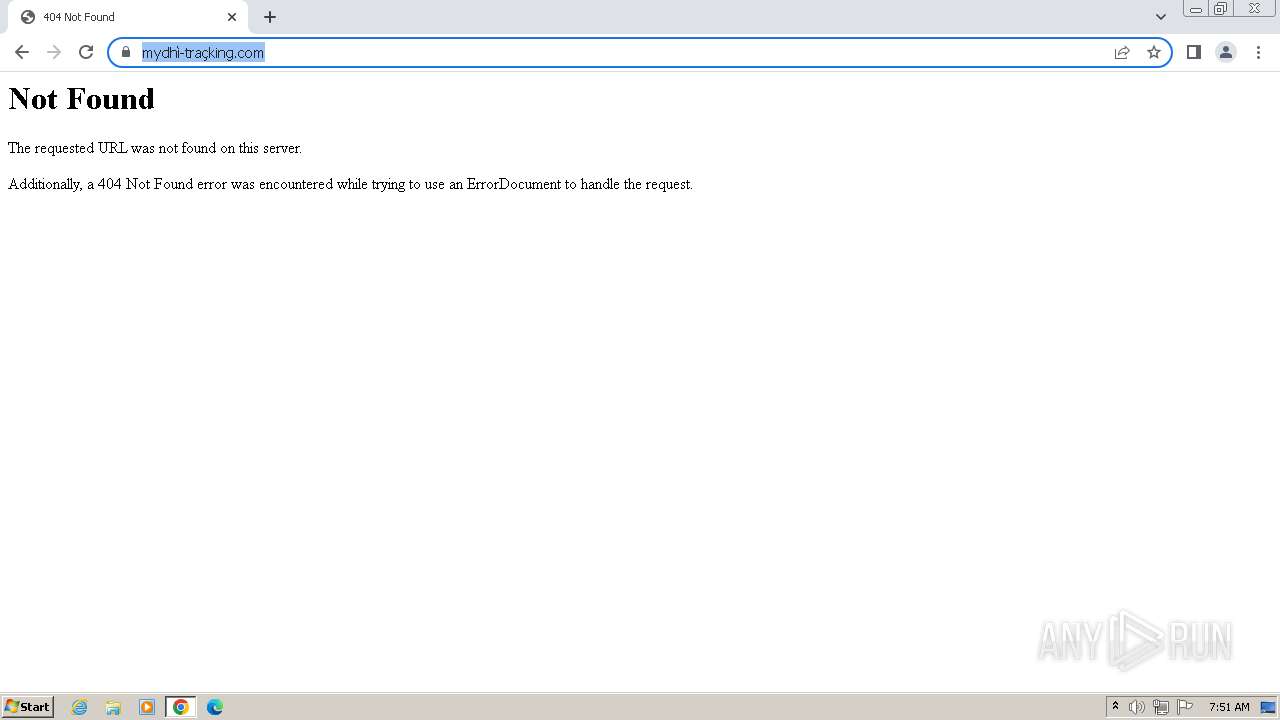Viewport: 1280px width, 720px height.
Task: Click the forward navigation arrow
Action: (x=54, y=52)
